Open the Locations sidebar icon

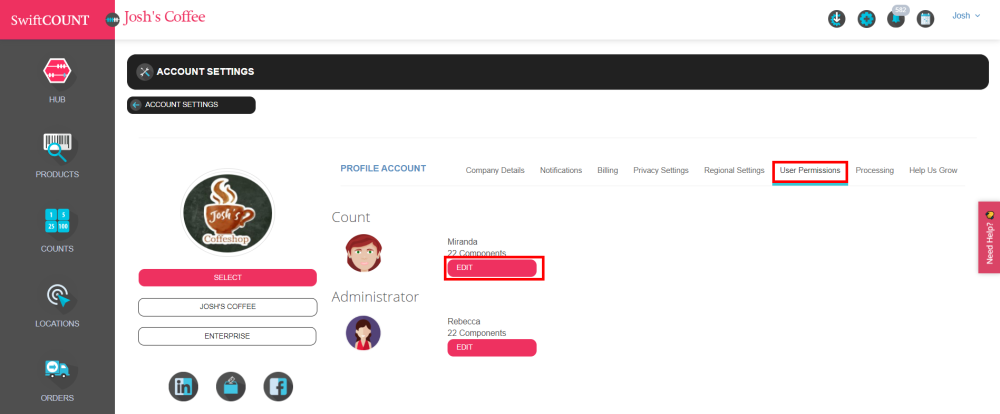click(x=57, y=296)
